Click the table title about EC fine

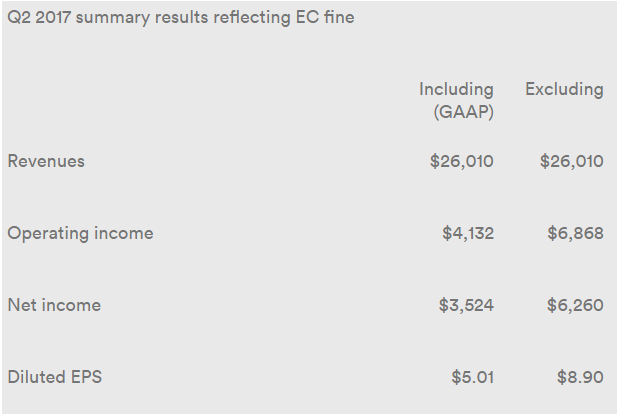coord(181,18)
